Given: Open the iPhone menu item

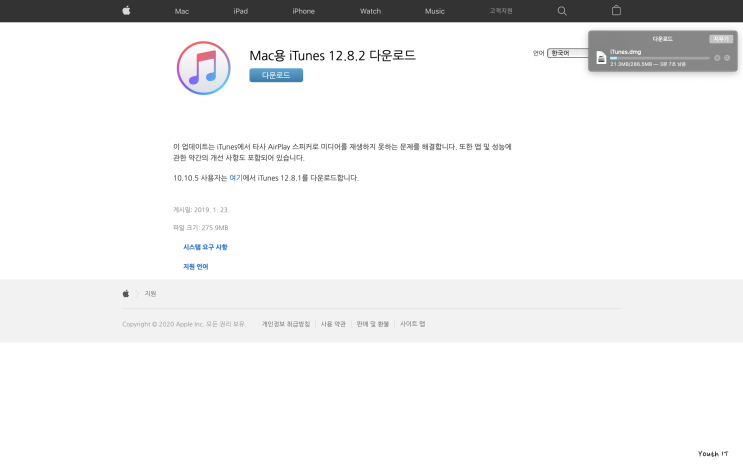Looking at the screenshot, I should 304,11.
